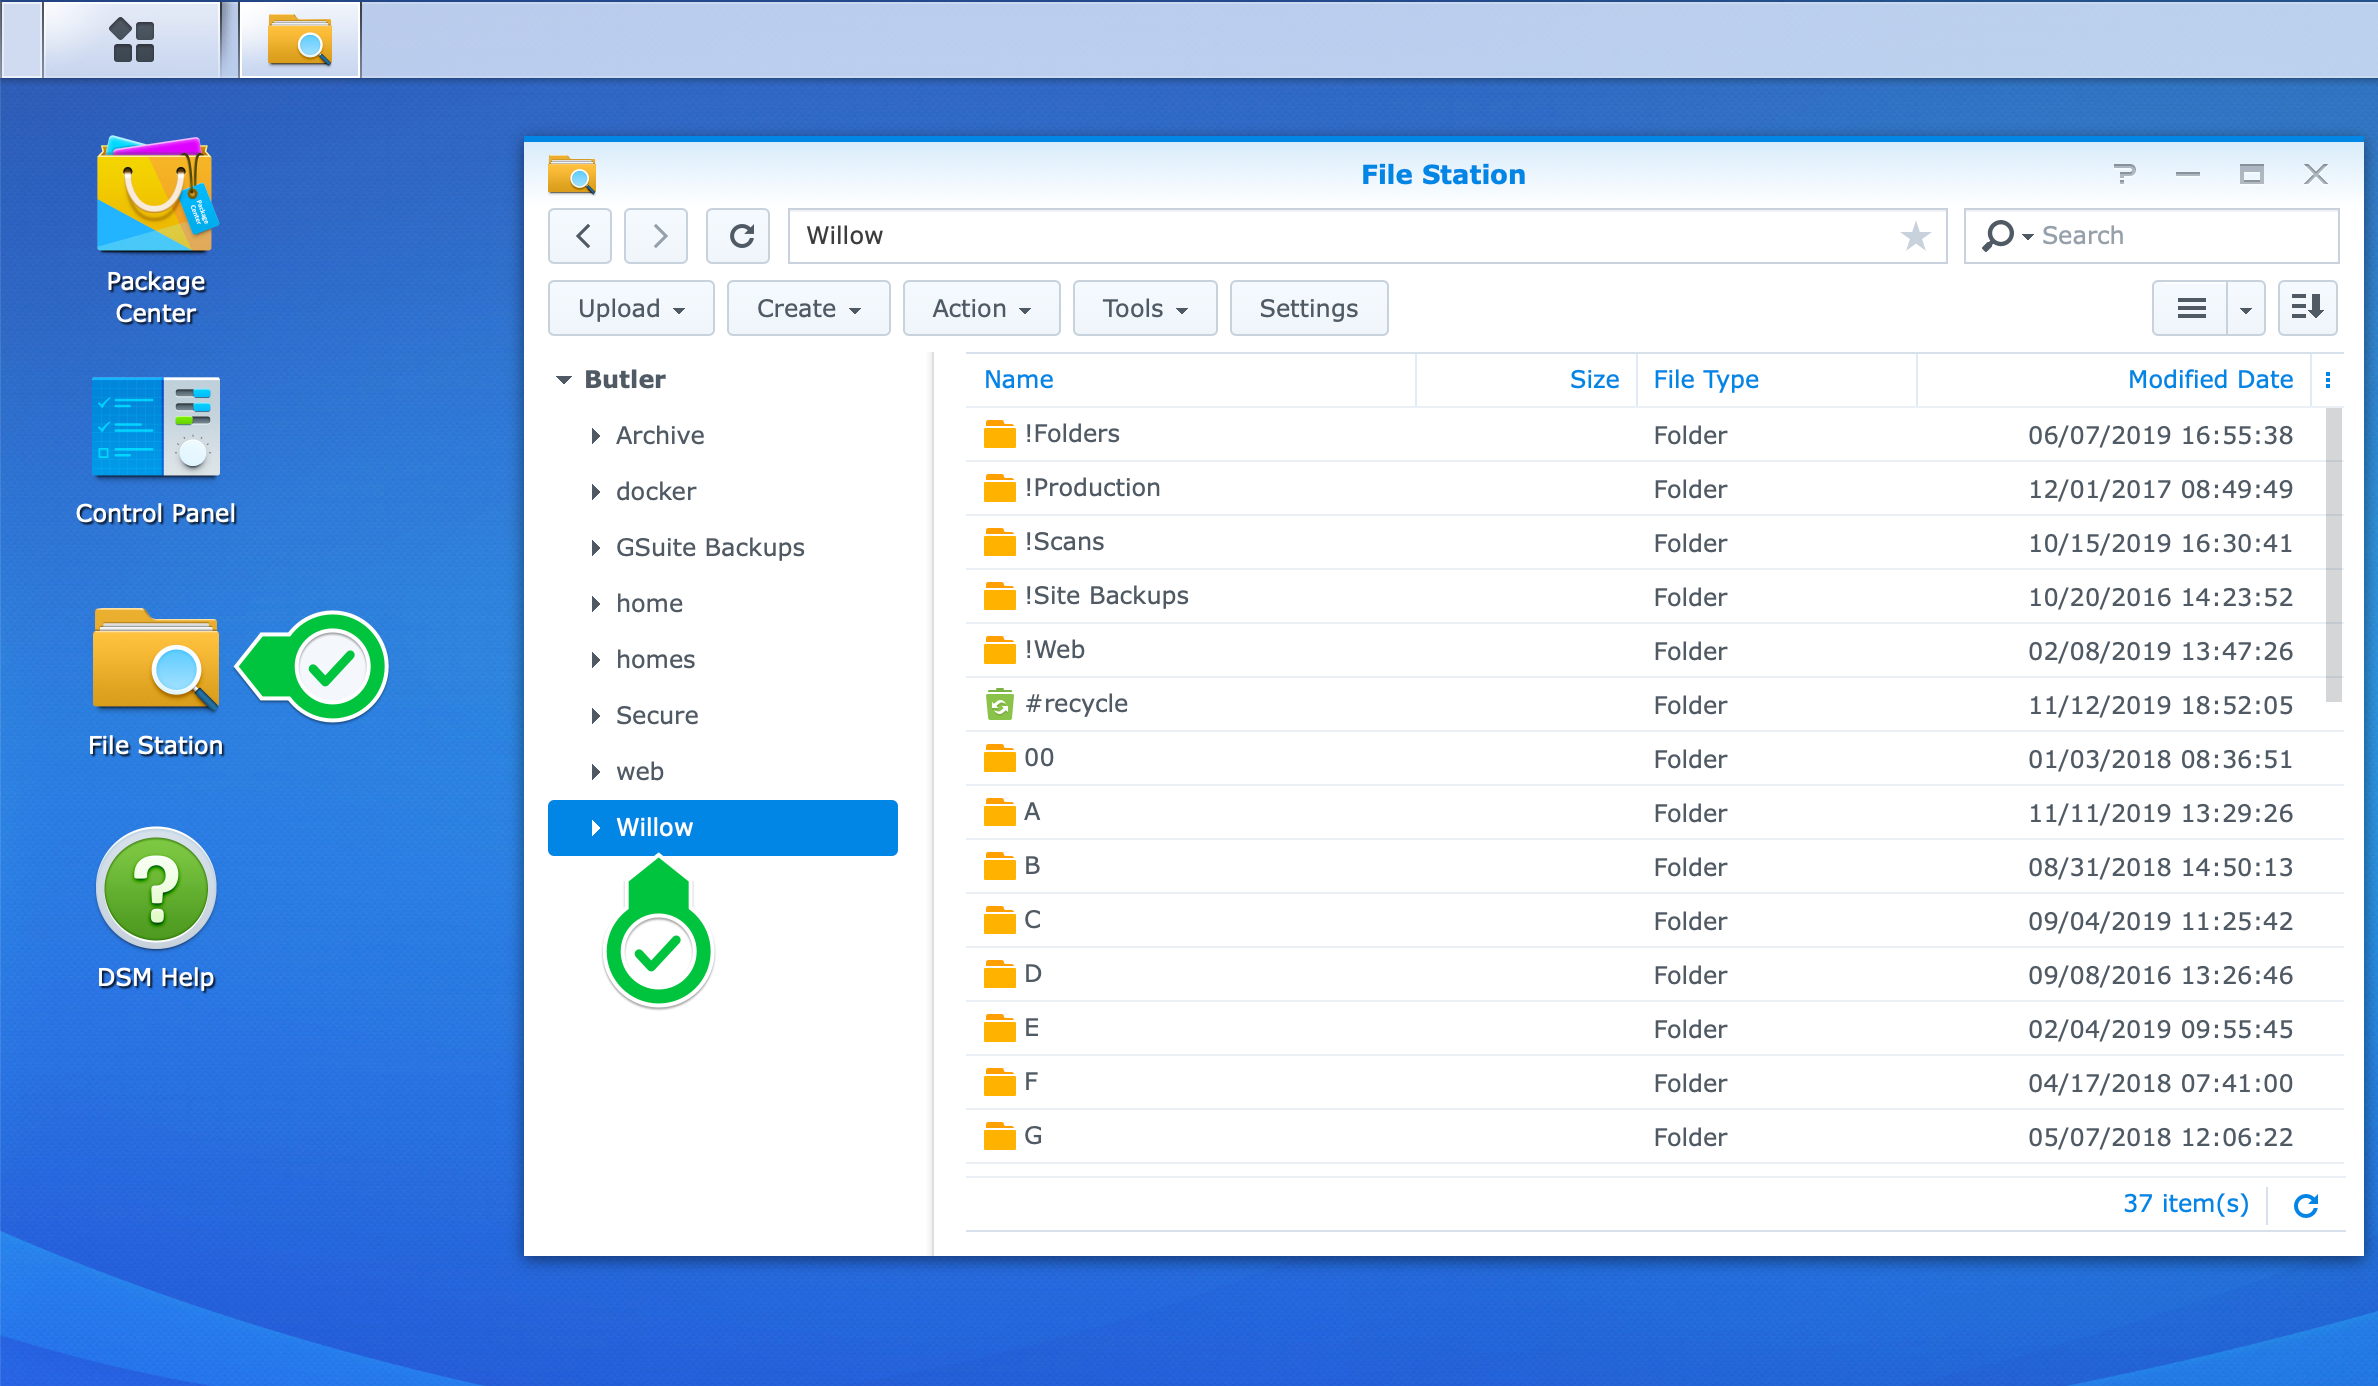
Task: Open the DSM Main Menu grid icon
Action: [x=132, y=40]
